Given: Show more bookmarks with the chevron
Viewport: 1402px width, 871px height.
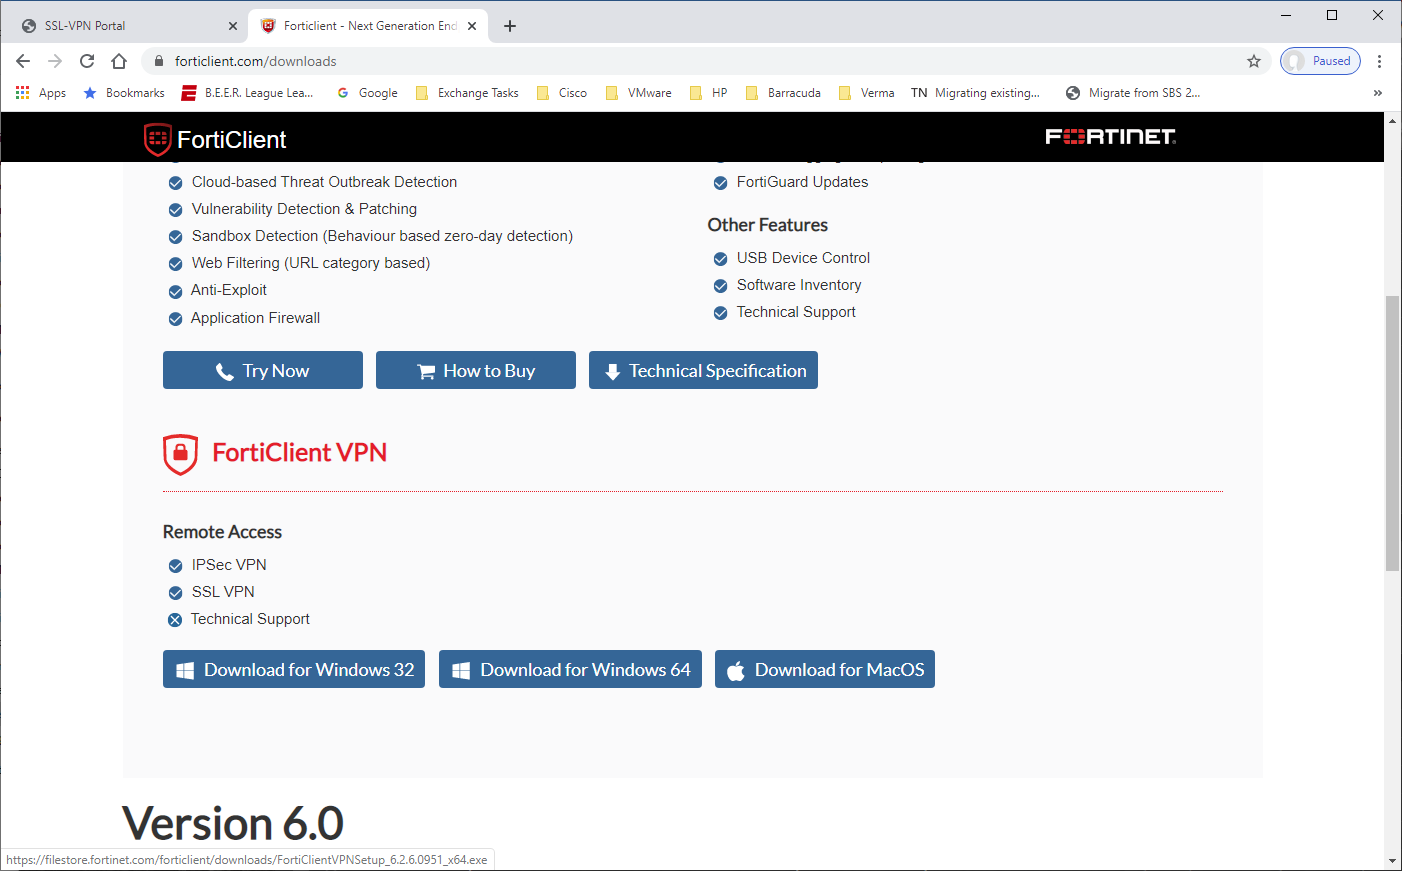Looking at the screenshot, I should (1378, 93).
